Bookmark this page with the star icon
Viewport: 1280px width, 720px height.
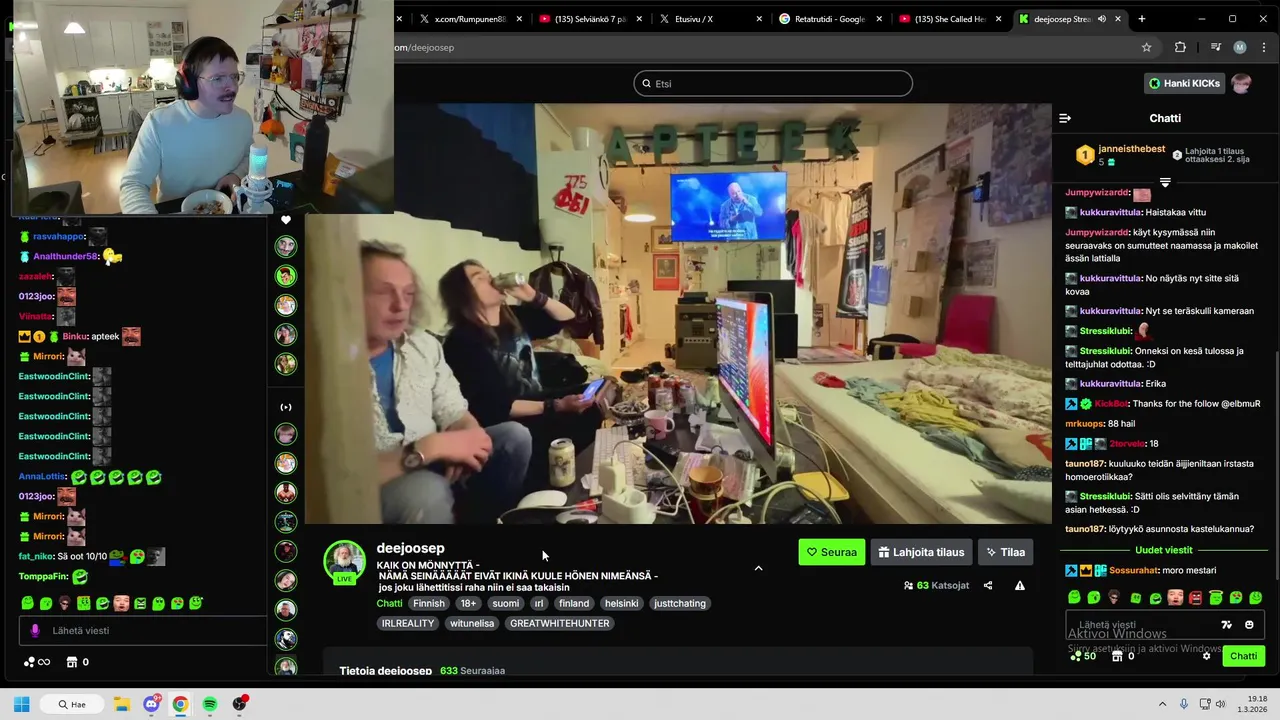(x=1147, y=47)
